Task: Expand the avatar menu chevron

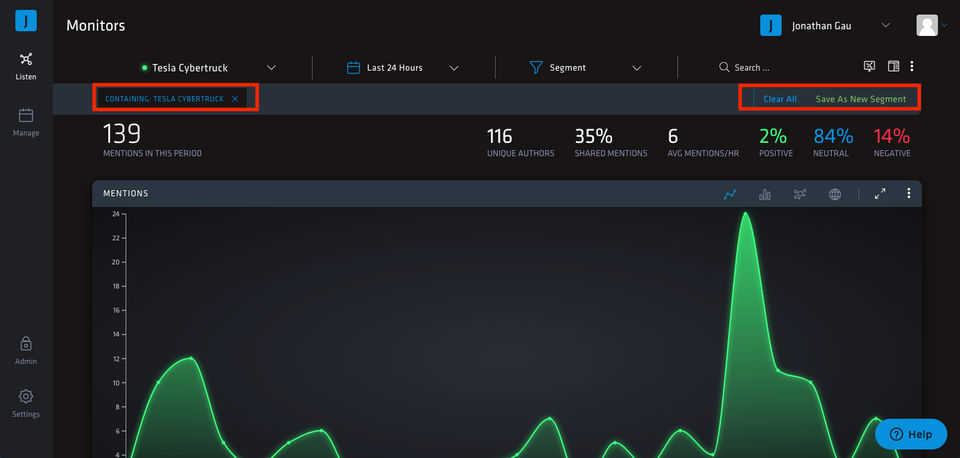Action: [x=945, y=26]
